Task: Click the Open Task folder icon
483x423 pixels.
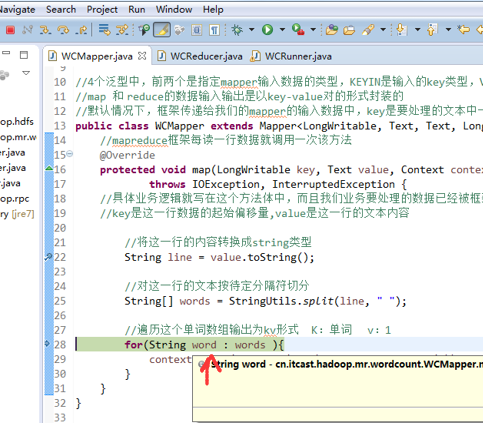Action: click(349, 30)
